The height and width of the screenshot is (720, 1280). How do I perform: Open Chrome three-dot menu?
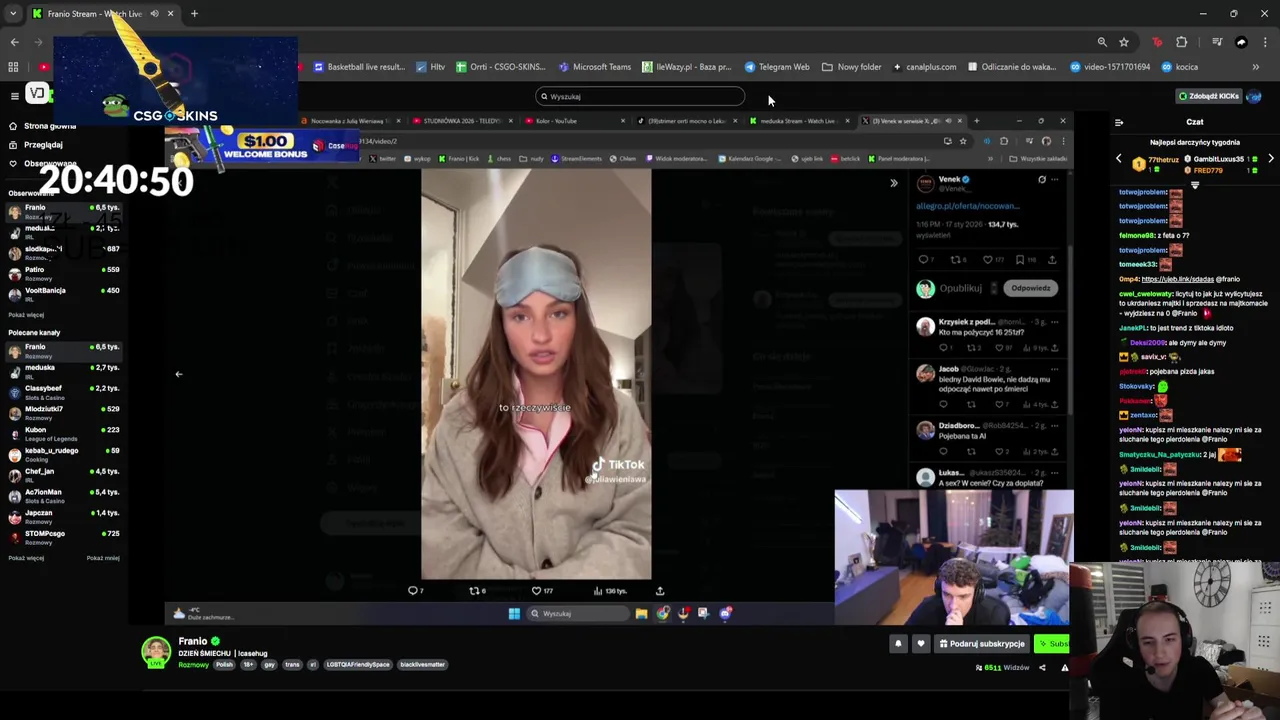(1265, 42)
